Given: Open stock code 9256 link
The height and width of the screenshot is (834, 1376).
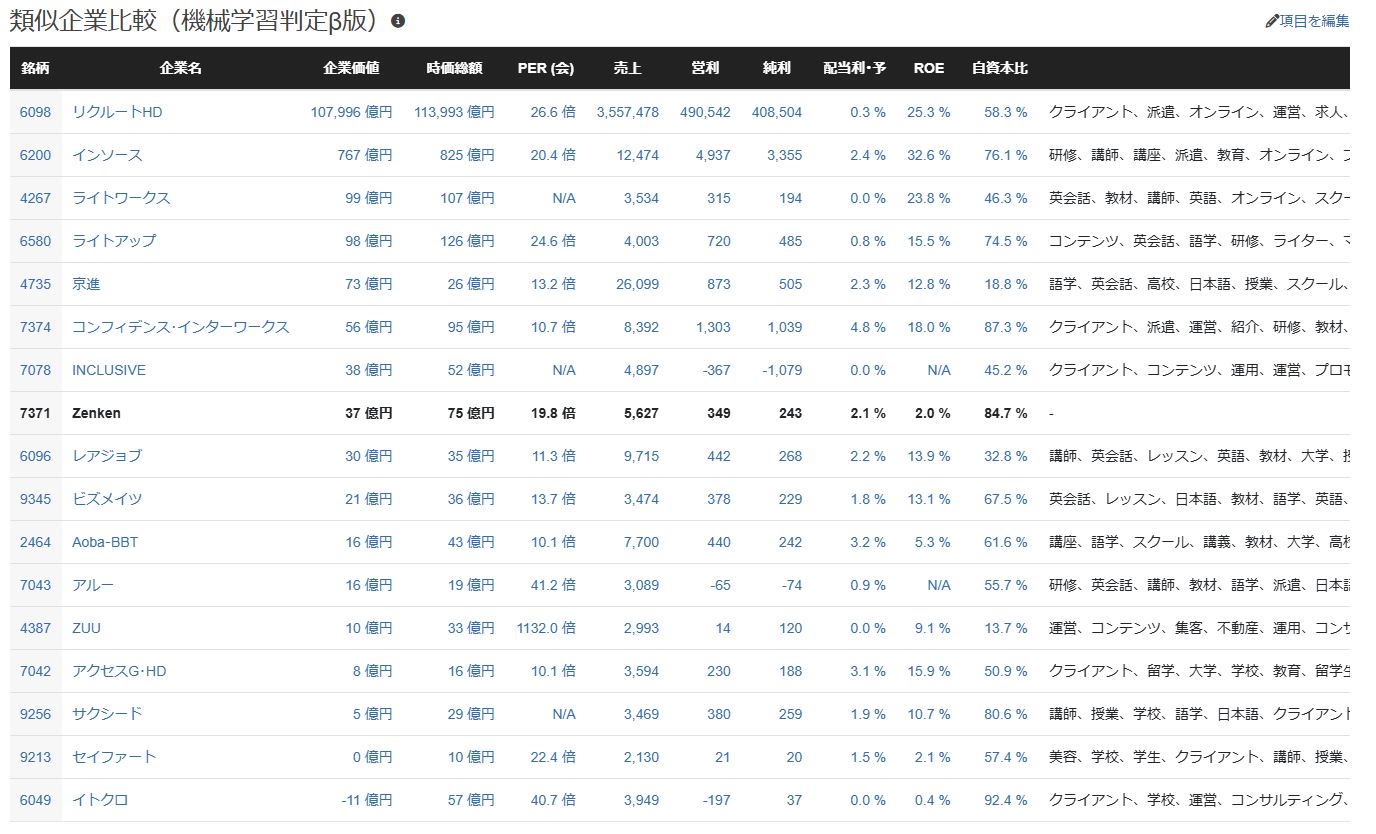Looking at the screenshot, I should pyautogui.click(x=35, y=714).
